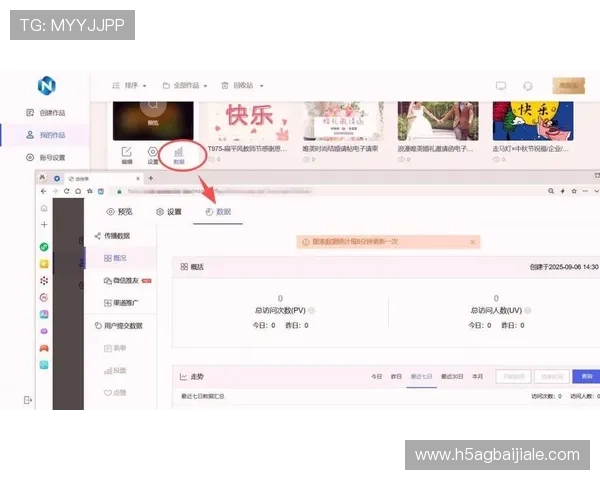Select 渠道推广 in the data menu
This screenshot has height=480, width=600.
[121, 303]
